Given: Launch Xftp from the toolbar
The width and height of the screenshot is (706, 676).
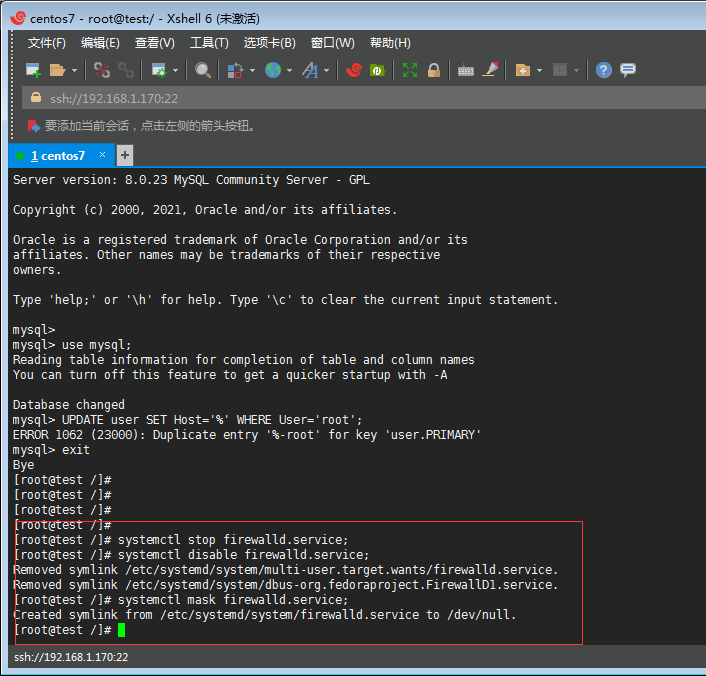Looking at the screenshot, I should (377, 70).
